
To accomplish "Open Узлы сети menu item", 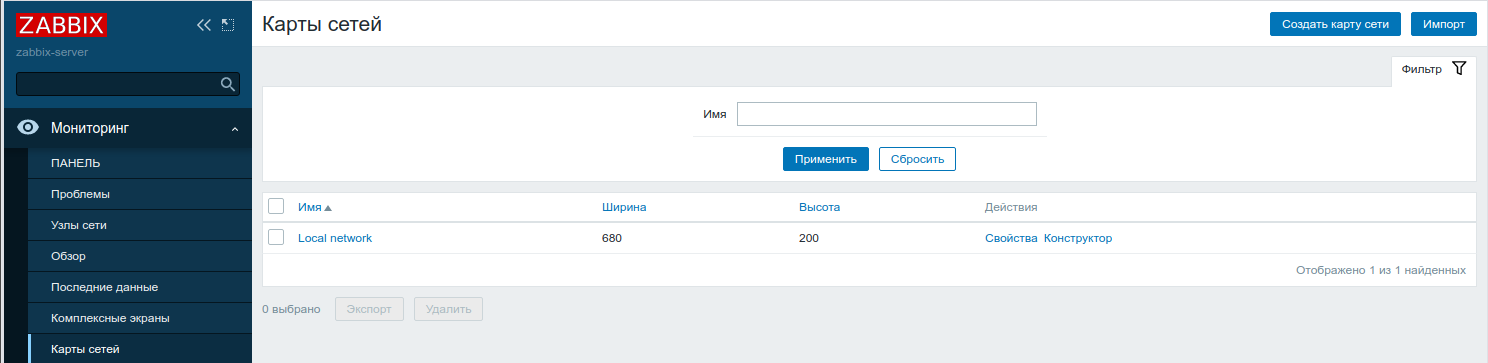I will click(79, 225).
